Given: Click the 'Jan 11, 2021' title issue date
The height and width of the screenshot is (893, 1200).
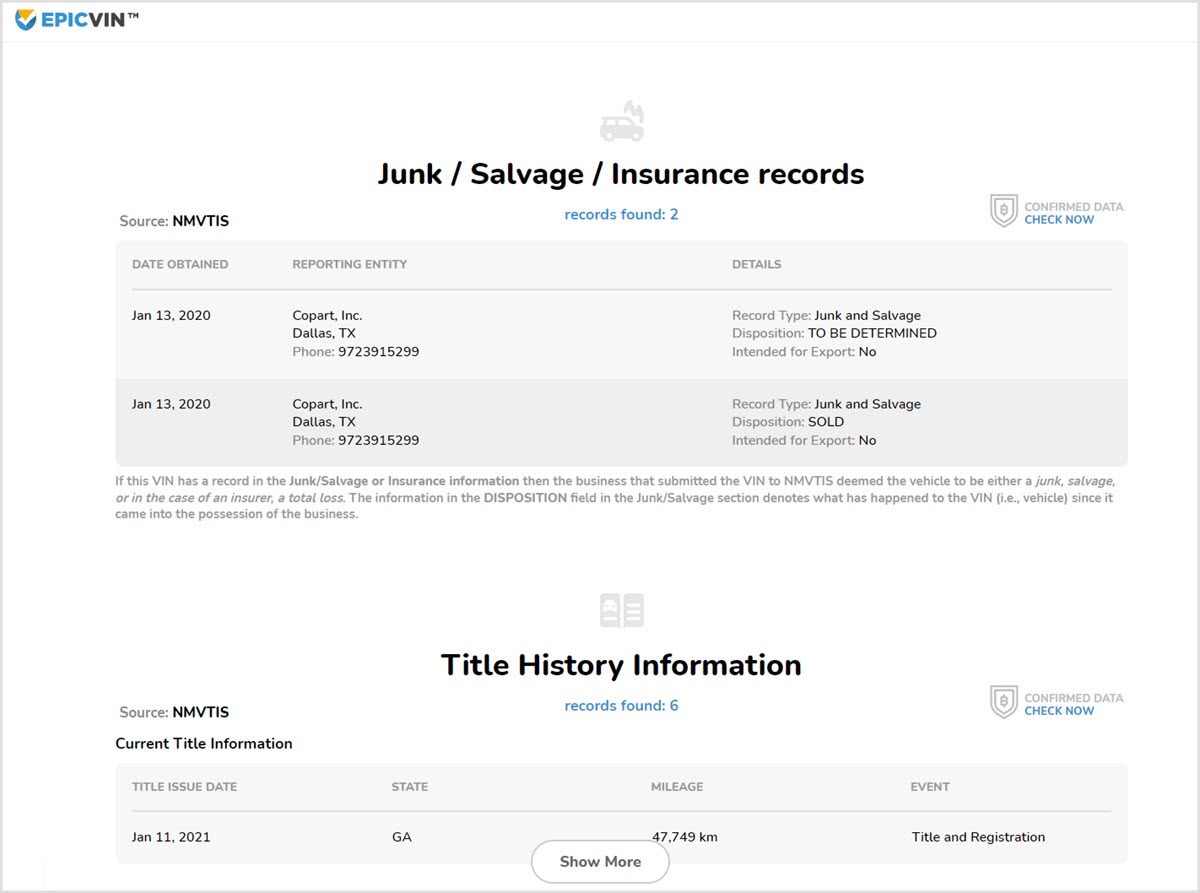Looking at the screenshot, I should [x=171, y=837].
